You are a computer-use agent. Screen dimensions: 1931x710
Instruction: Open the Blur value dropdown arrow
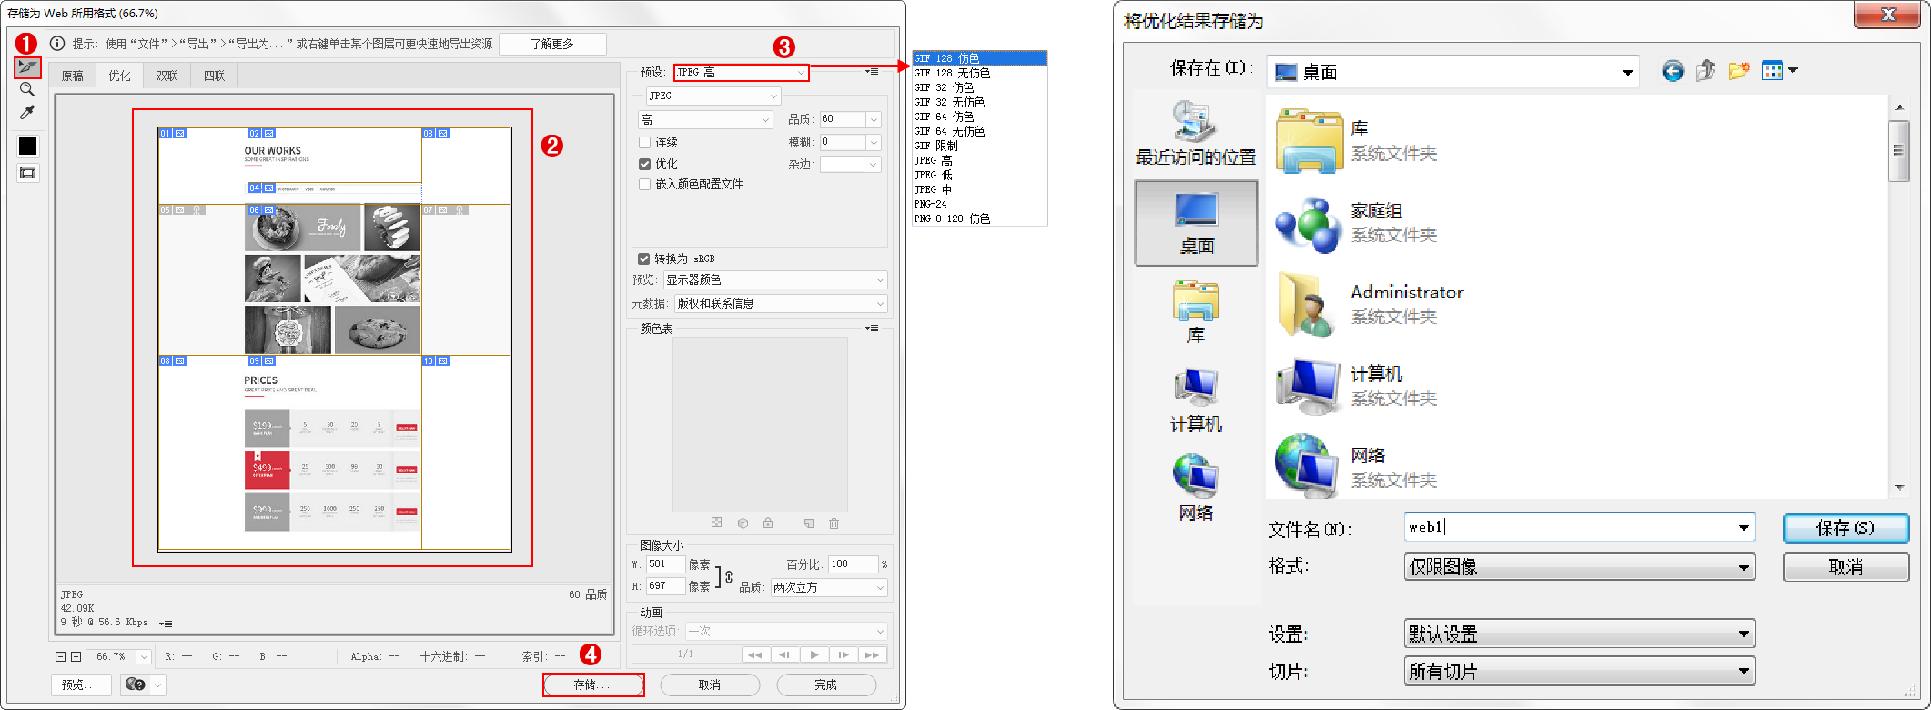[x=874, y=142]
